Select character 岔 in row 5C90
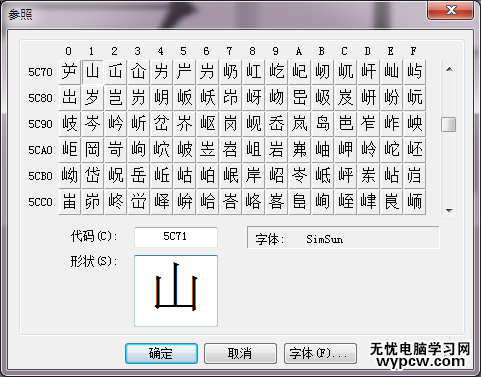Viewport: 481px width, 377px height. click(x=162, y=124)
